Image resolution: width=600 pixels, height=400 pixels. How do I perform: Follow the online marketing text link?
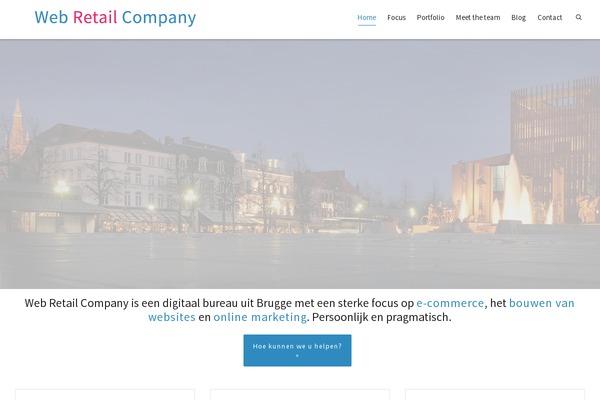pyautogui.click(x=260, y=317)
